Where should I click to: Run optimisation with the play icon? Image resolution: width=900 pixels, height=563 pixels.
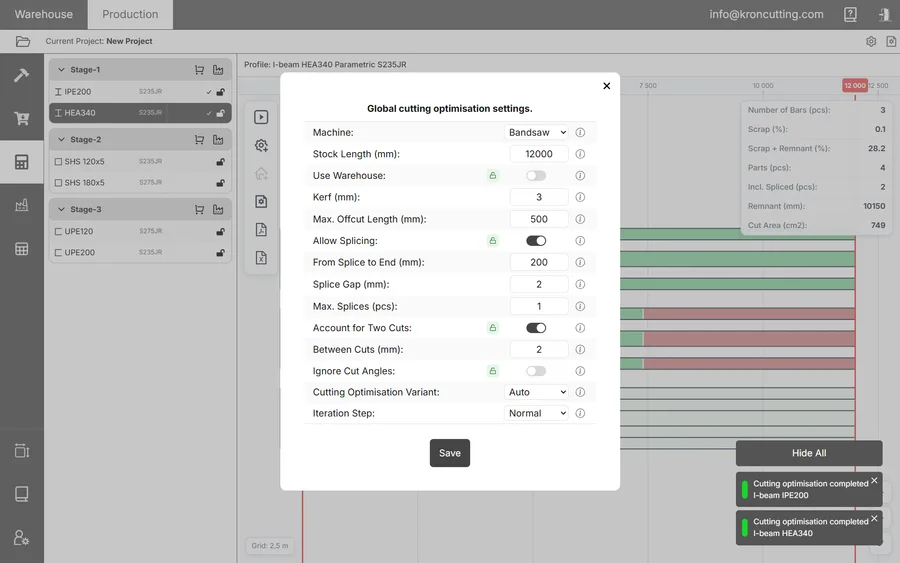pyautogui.click(x=261, y=117)
